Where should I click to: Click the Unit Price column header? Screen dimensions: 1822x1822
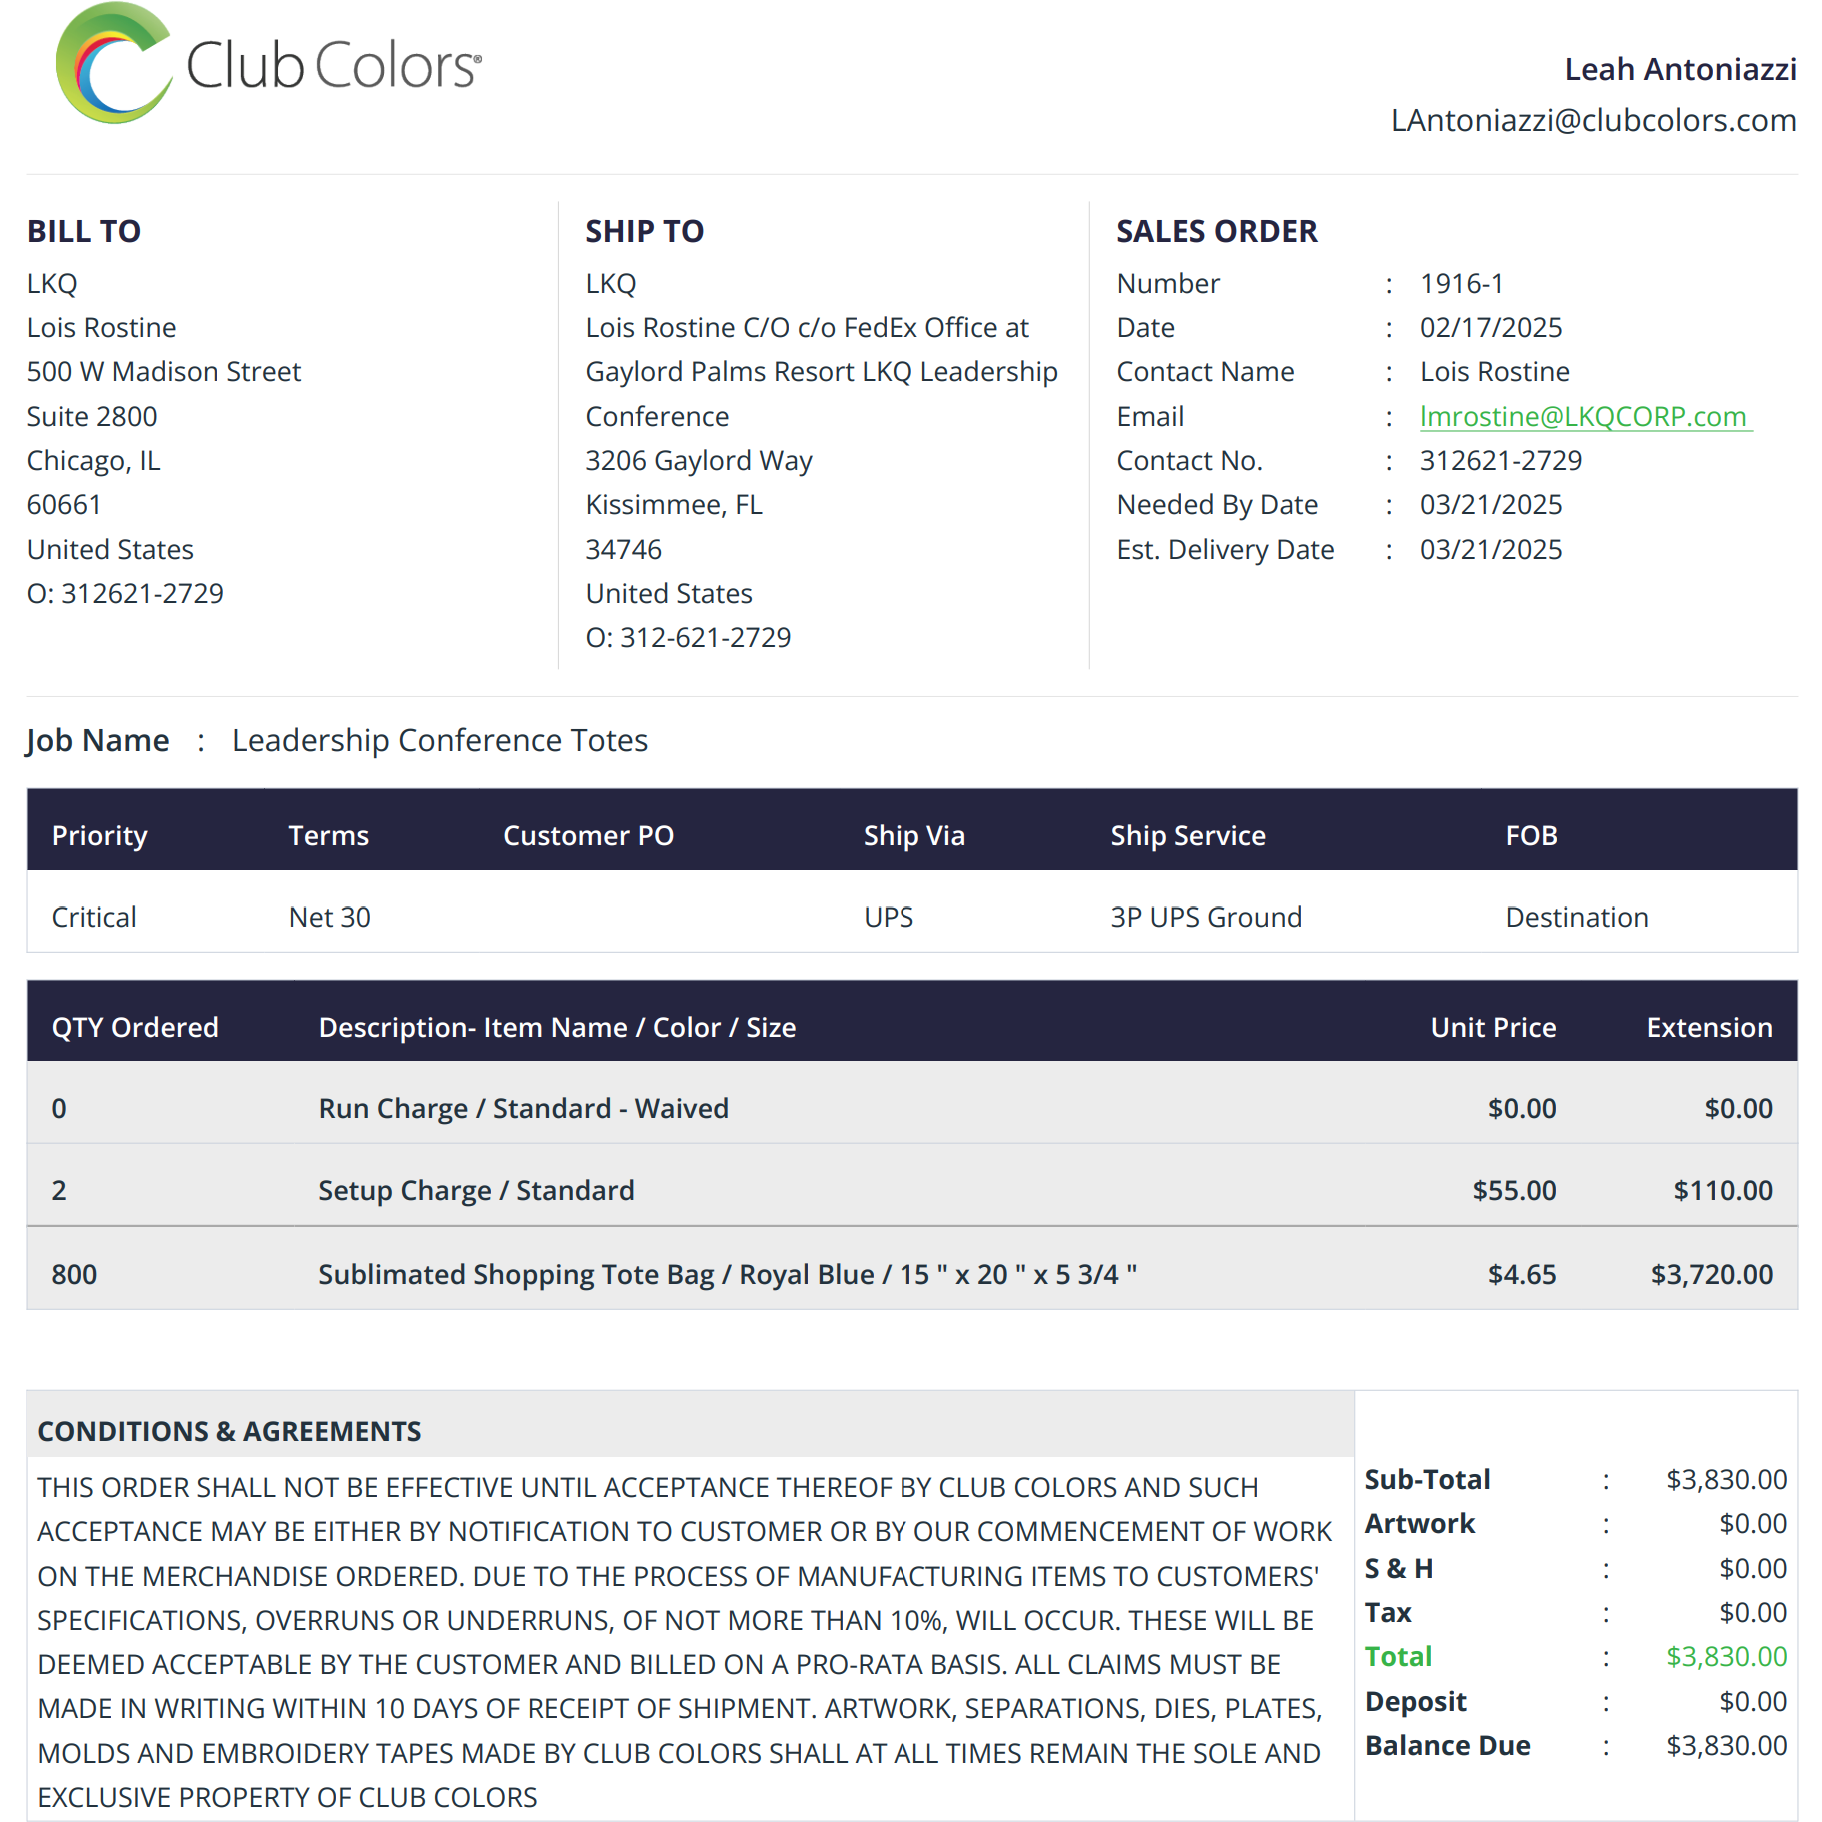[1493, 1027]
